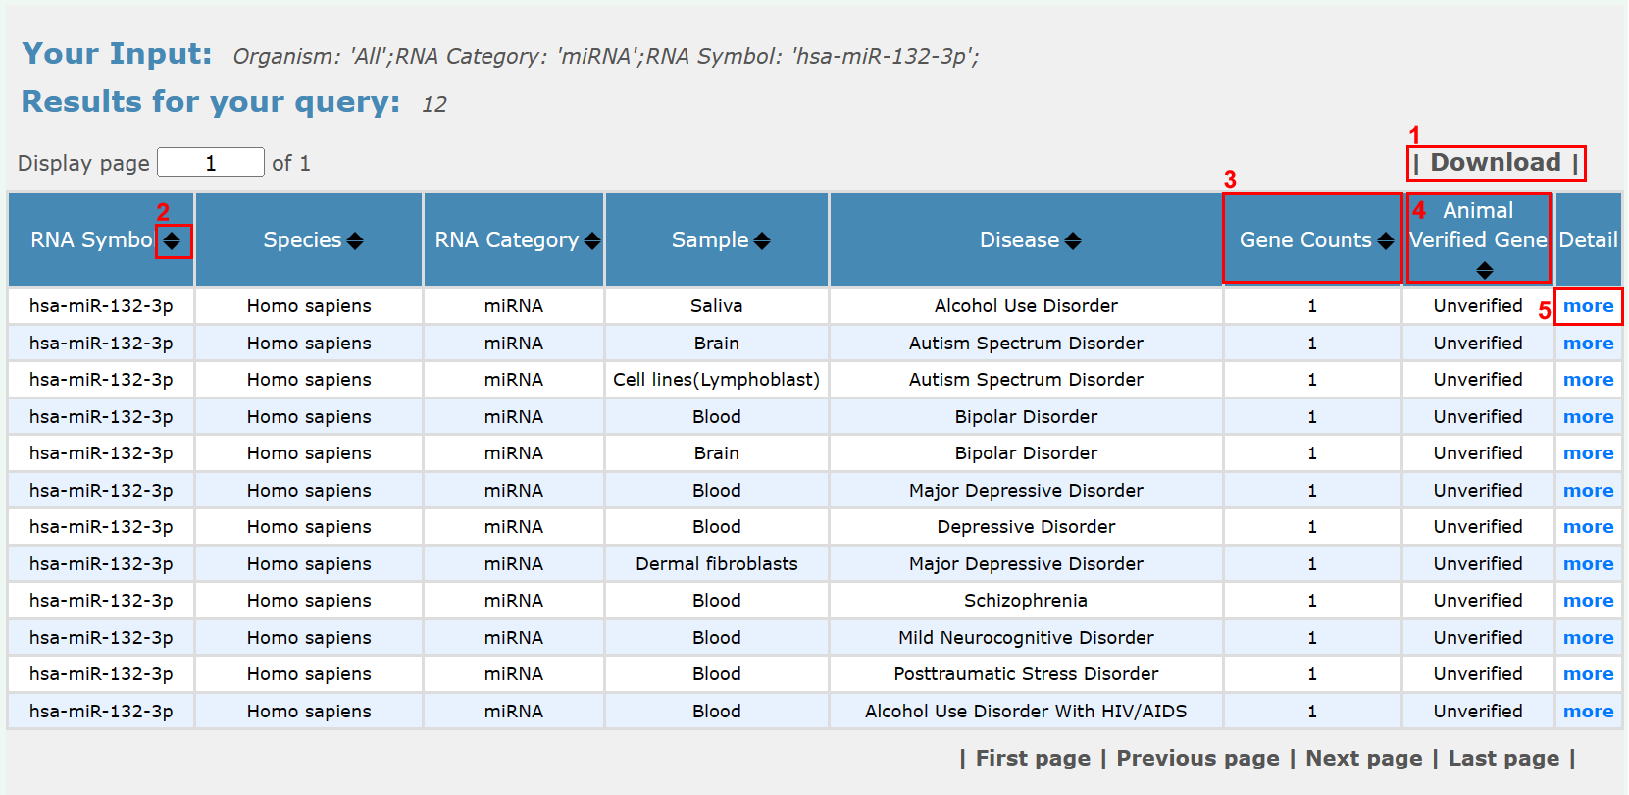This screenshot has height=795, width=1629.
Task: Go to Previous page
Action: click(1197, 759)
